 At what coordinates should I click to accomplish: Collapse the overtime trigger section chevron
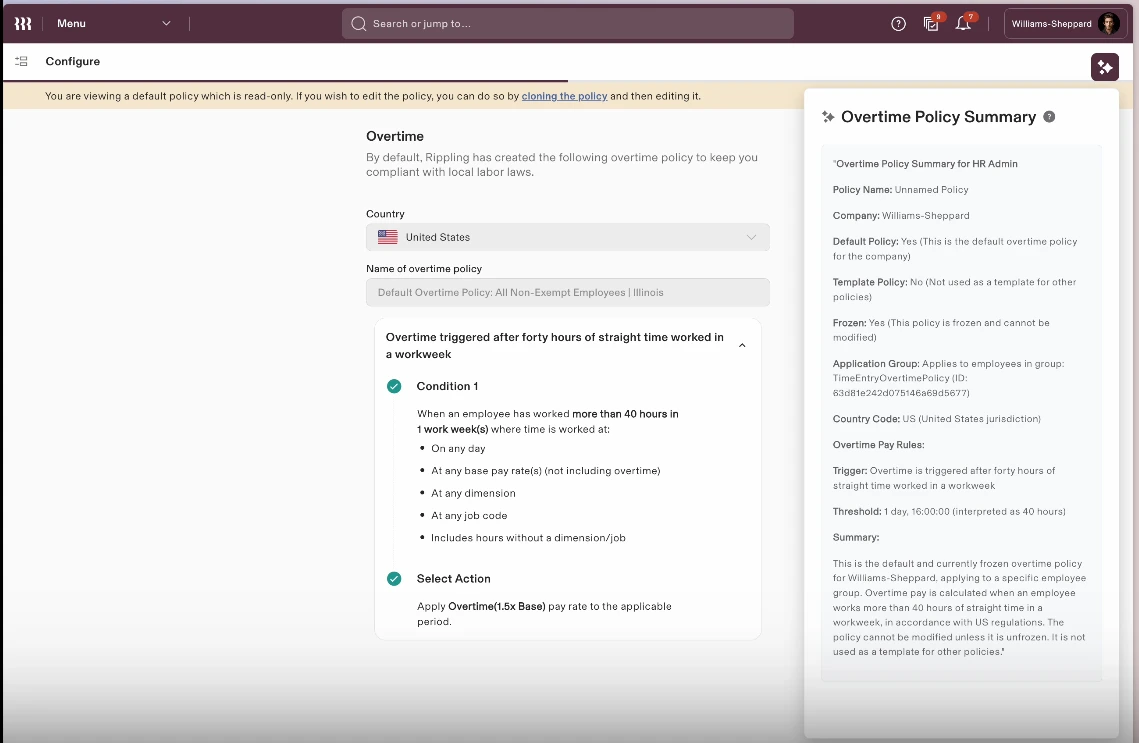742,346
